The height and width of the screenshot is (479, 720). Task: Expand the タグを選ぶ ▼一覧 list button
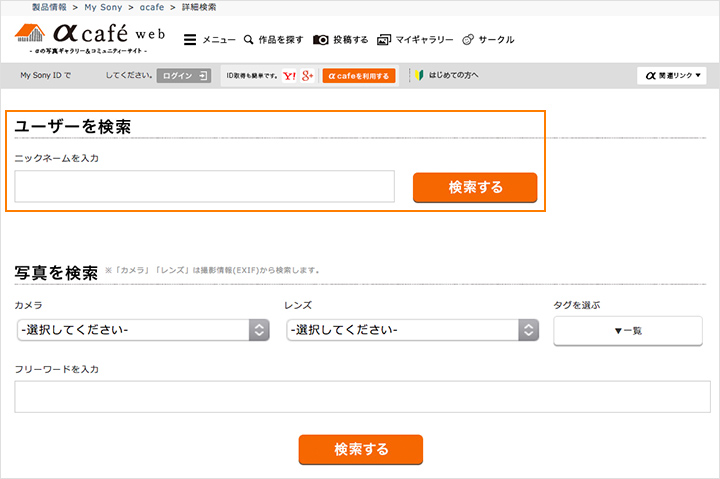click(628, 331)
